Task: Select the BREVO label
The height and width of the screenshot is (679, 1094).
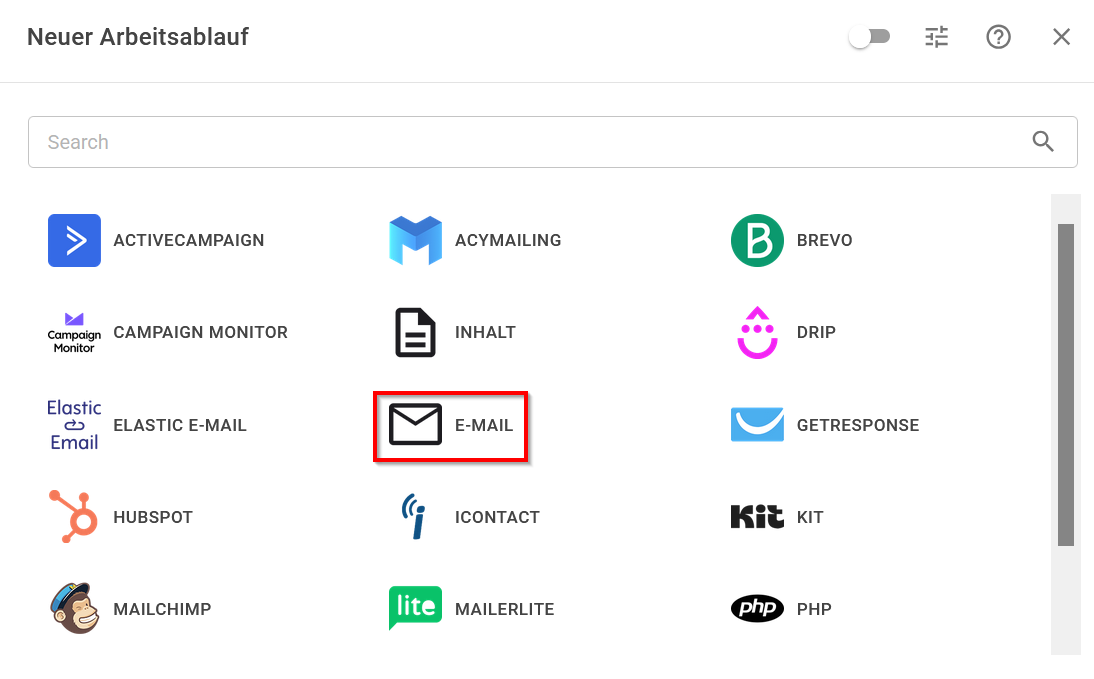Action: (825, 240)
